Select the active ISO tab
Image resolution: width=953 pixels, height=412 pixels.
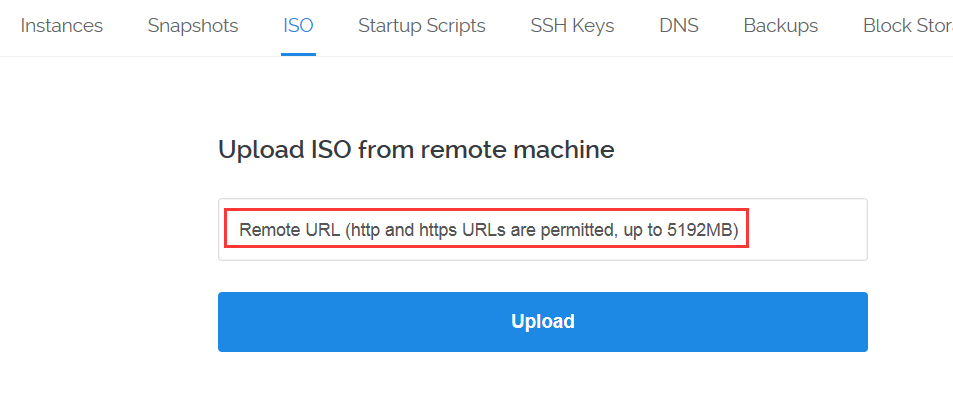[x=298, y=26]
